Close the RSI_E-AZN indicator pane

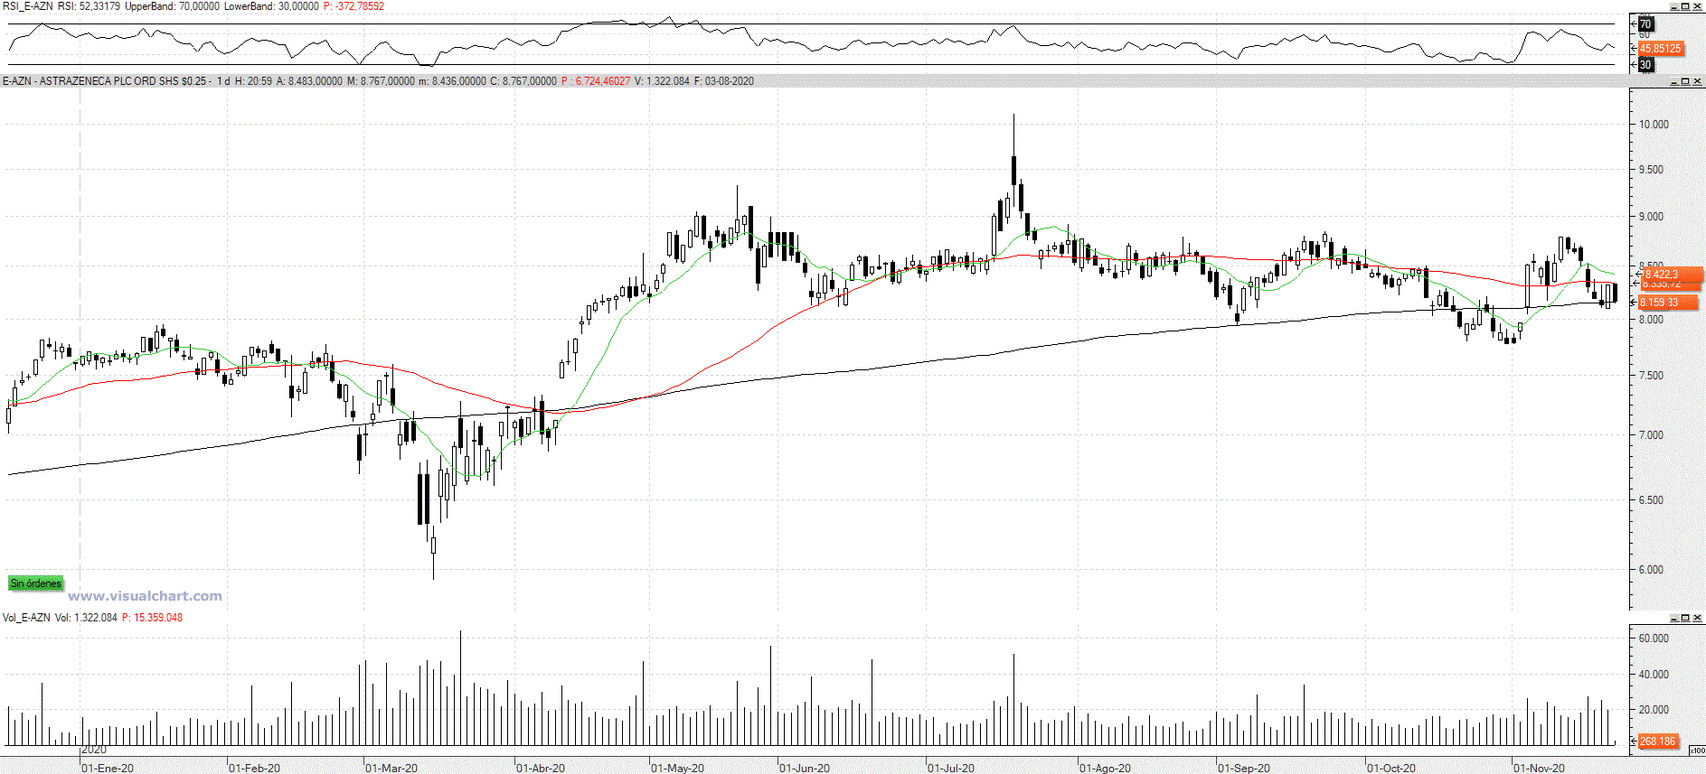click(x=1697, y=6)
